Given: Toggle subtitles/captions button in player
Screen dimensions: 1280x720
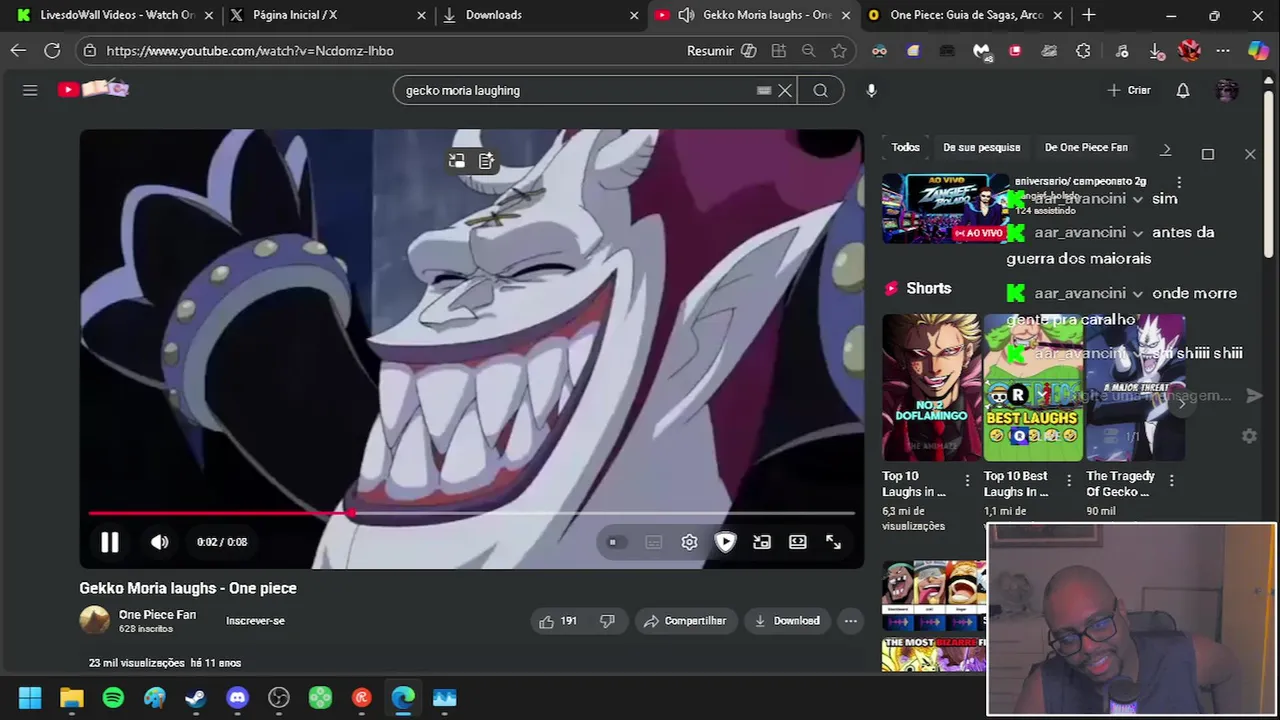Looking at the screenshot, I should pyautogui.click(x=653, y=542).
